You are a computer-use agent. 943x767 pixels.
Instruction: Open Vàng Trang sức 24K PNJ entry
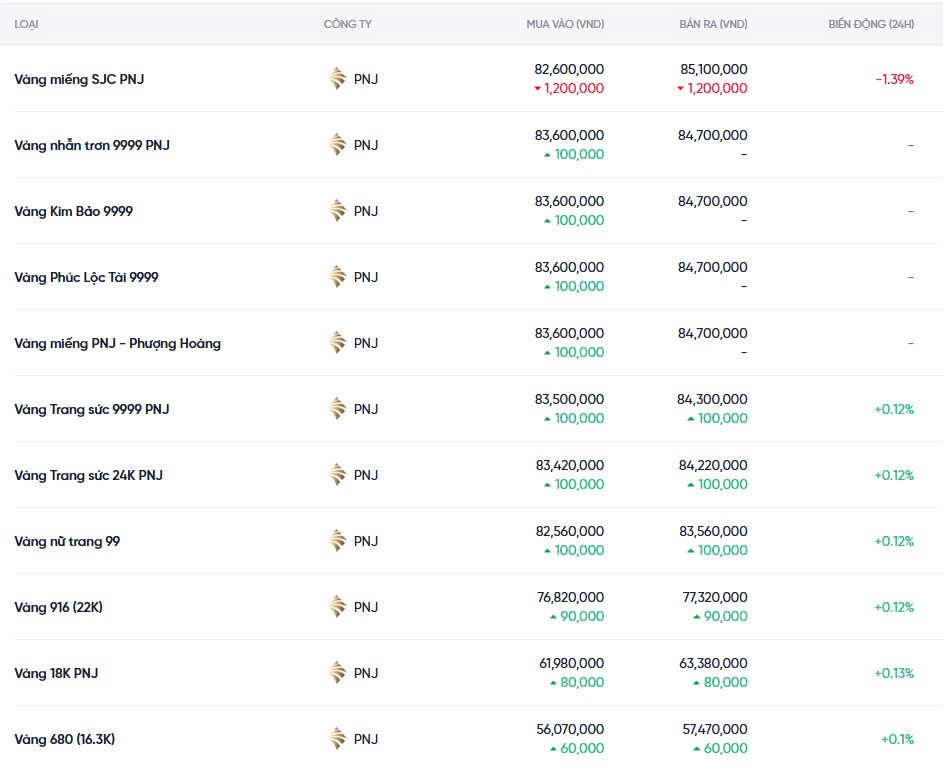coord(88,475)
